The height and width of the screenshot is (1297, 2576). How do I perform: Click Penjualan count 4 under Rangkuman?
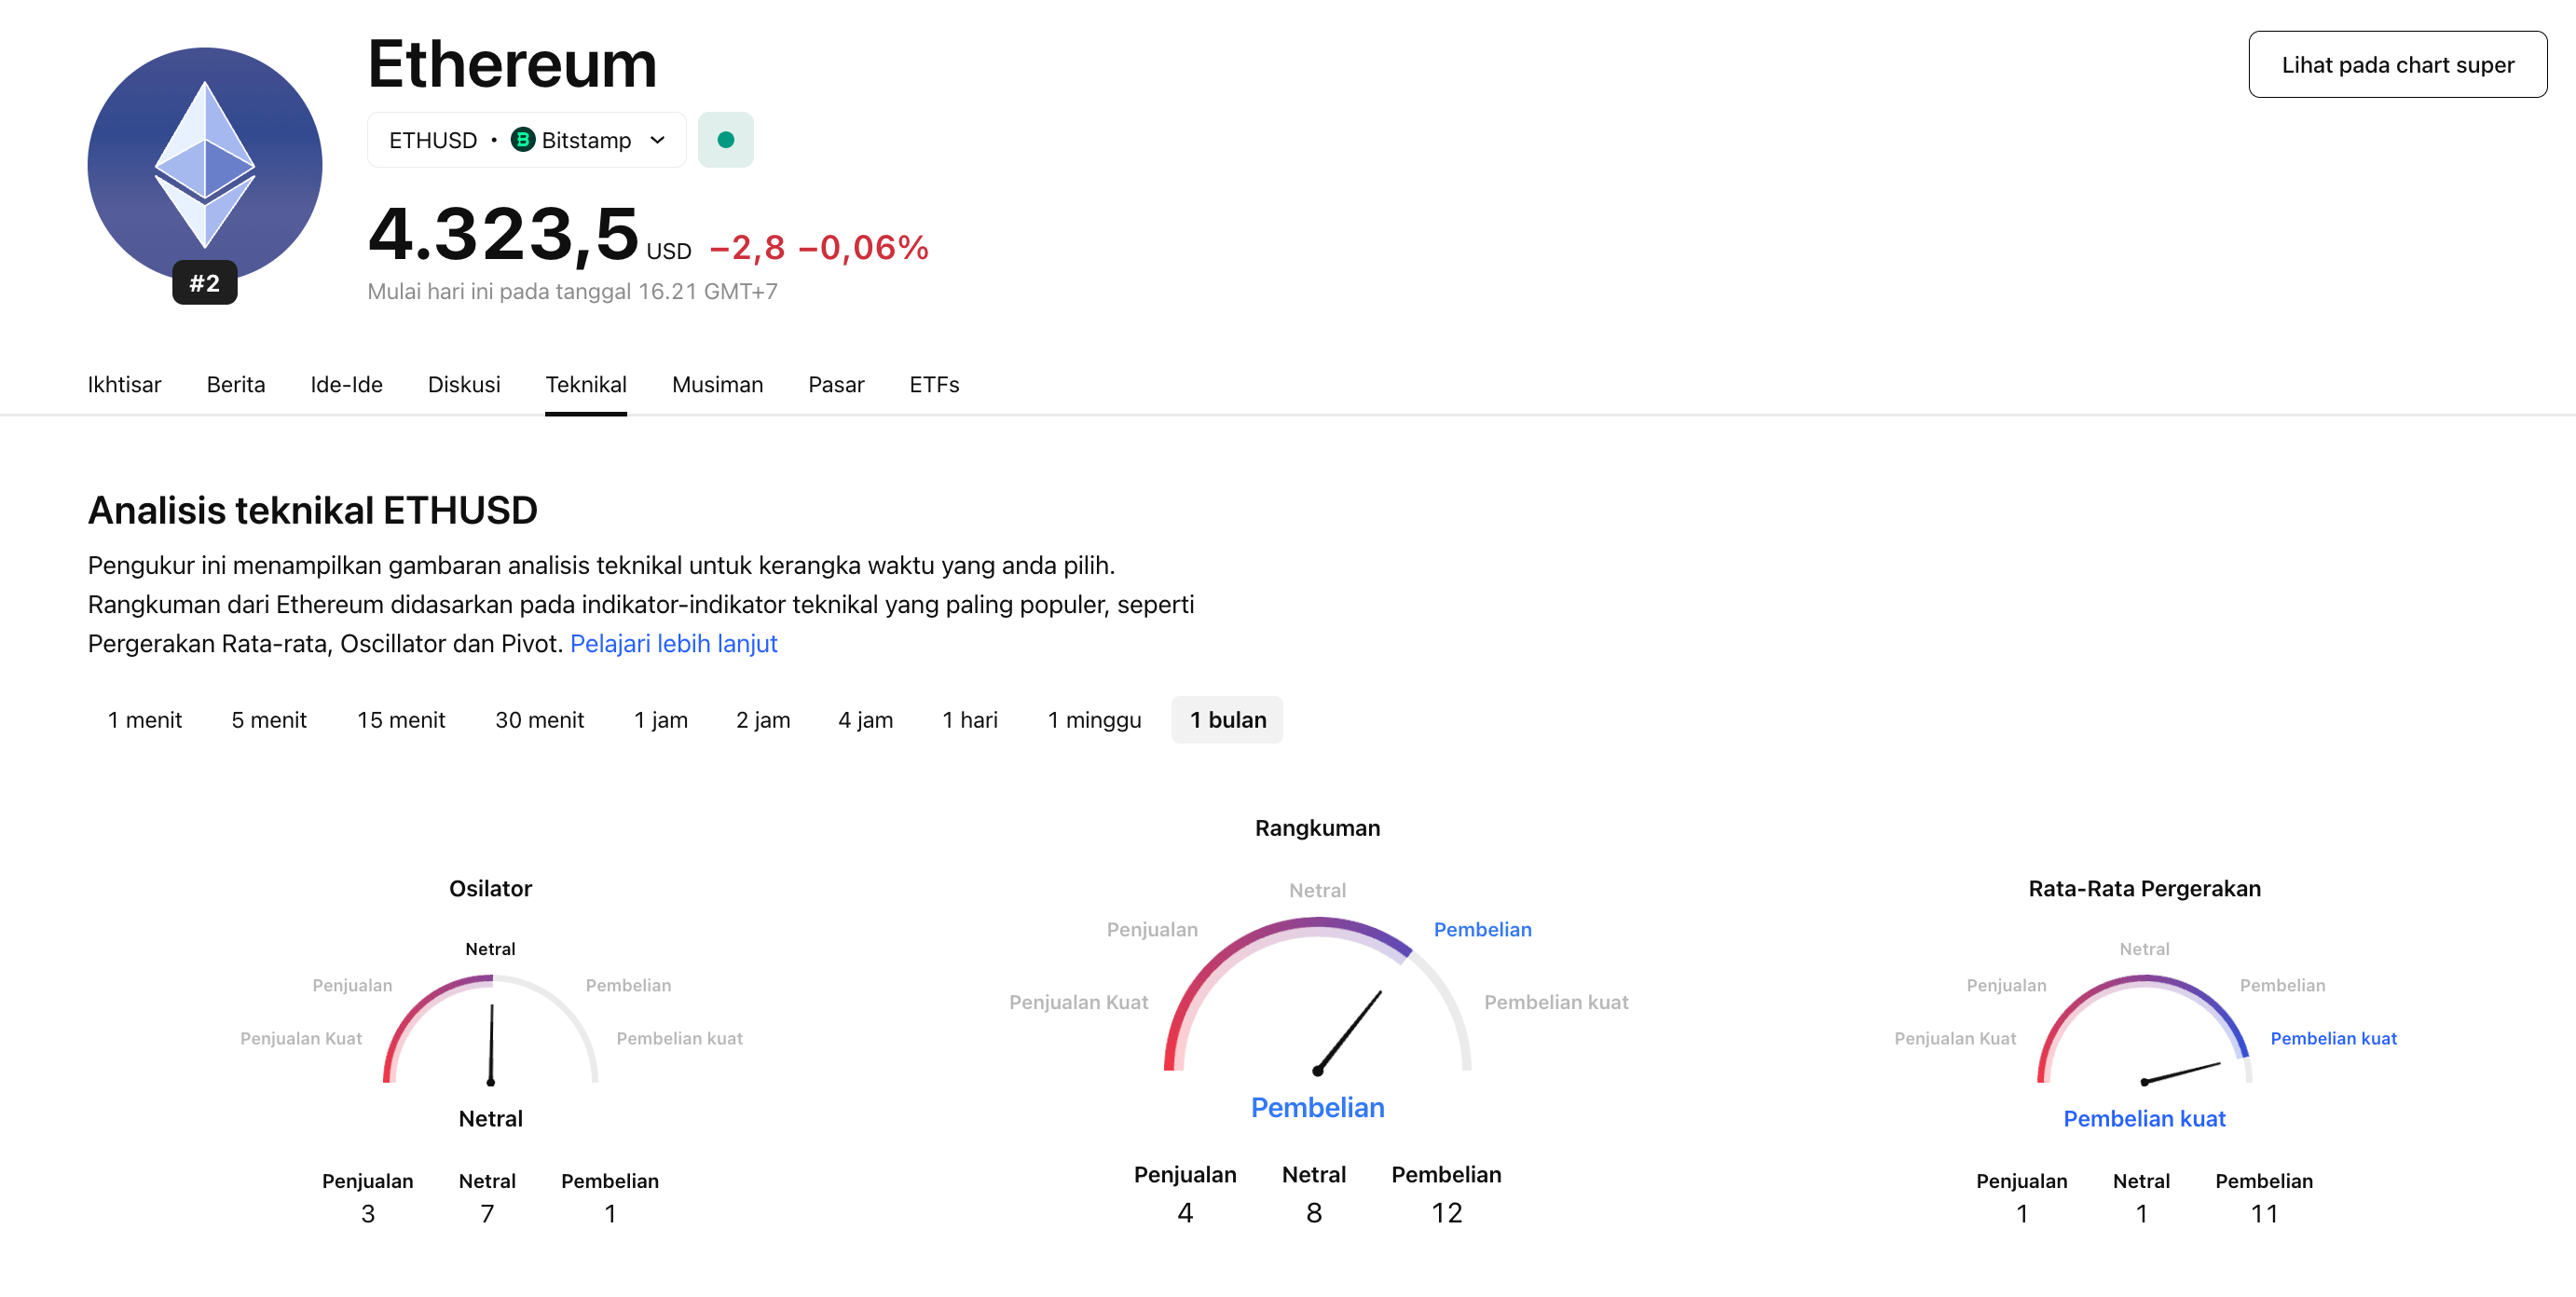tap(1185, 1213)
